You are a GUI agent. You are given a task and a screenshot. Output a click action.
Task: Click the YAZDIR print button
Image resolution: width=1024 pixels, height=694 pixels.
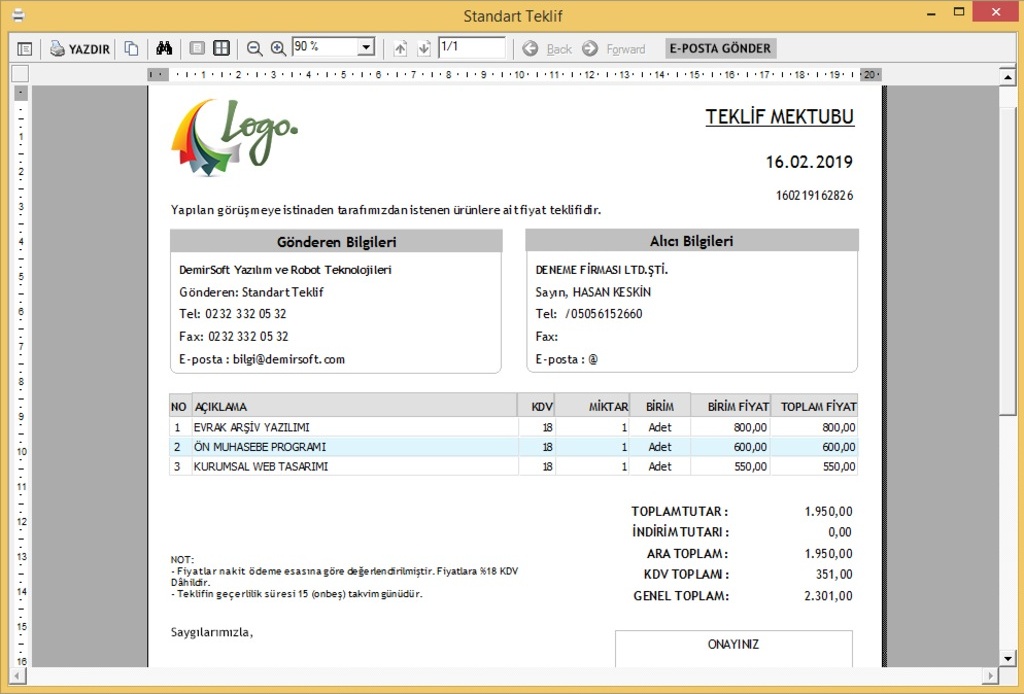click(80, 48)
